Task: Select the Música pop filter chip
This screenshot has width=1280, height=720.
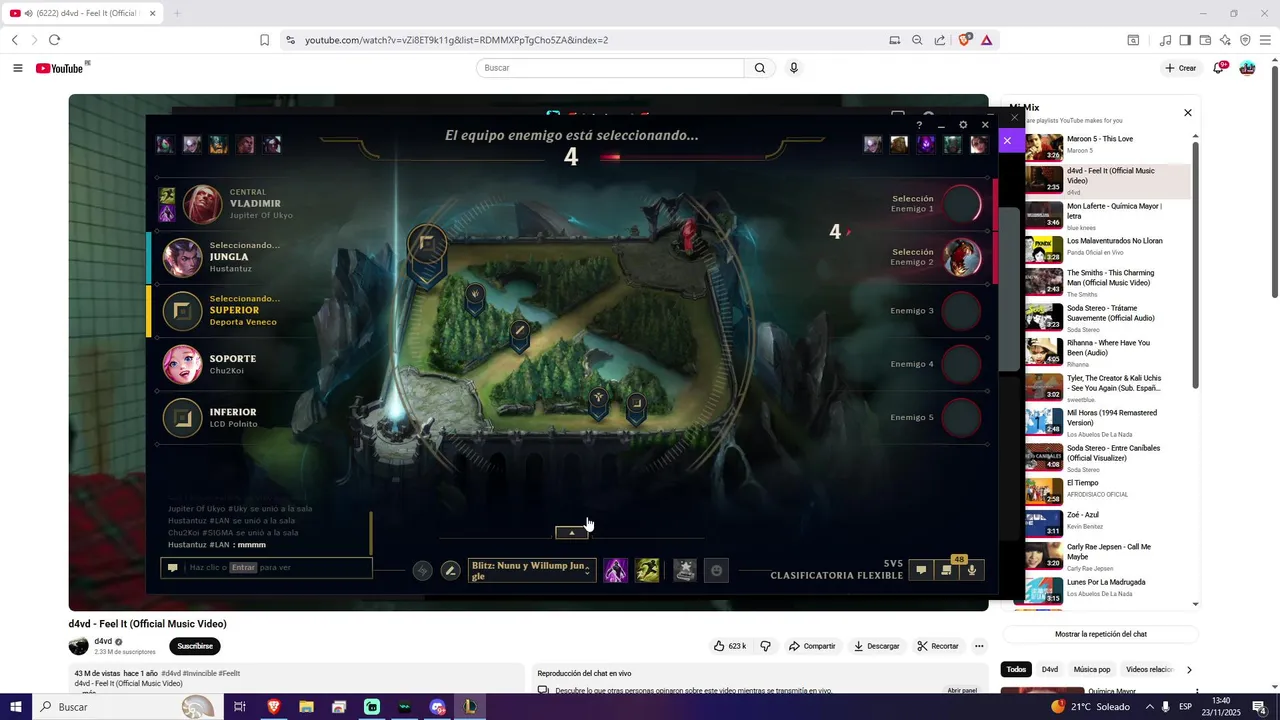Action: click(x=1092, y=669)
